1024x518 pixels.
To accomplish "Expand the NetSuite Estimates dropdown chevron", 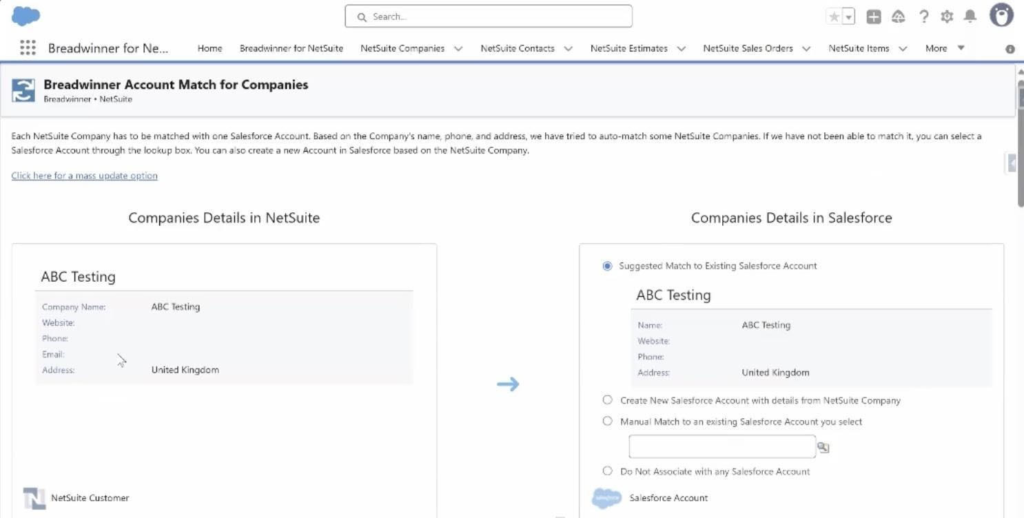I will pyautogui.click(x=681, y=48).
